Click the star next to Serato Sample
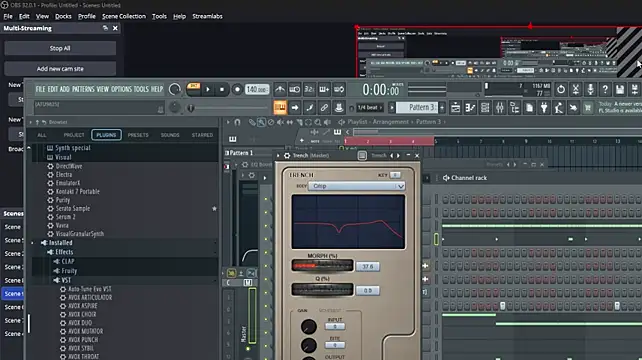 (214, 208)
